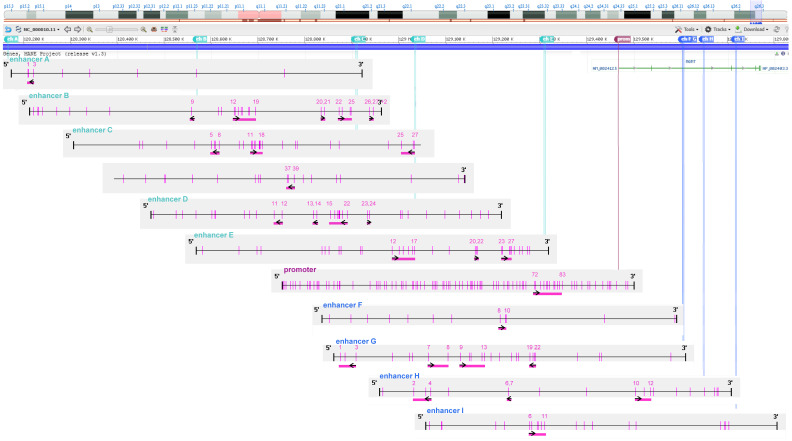Click the zoom in magnifier
Screen dimensions: 792x441
[x=143, y=29]
